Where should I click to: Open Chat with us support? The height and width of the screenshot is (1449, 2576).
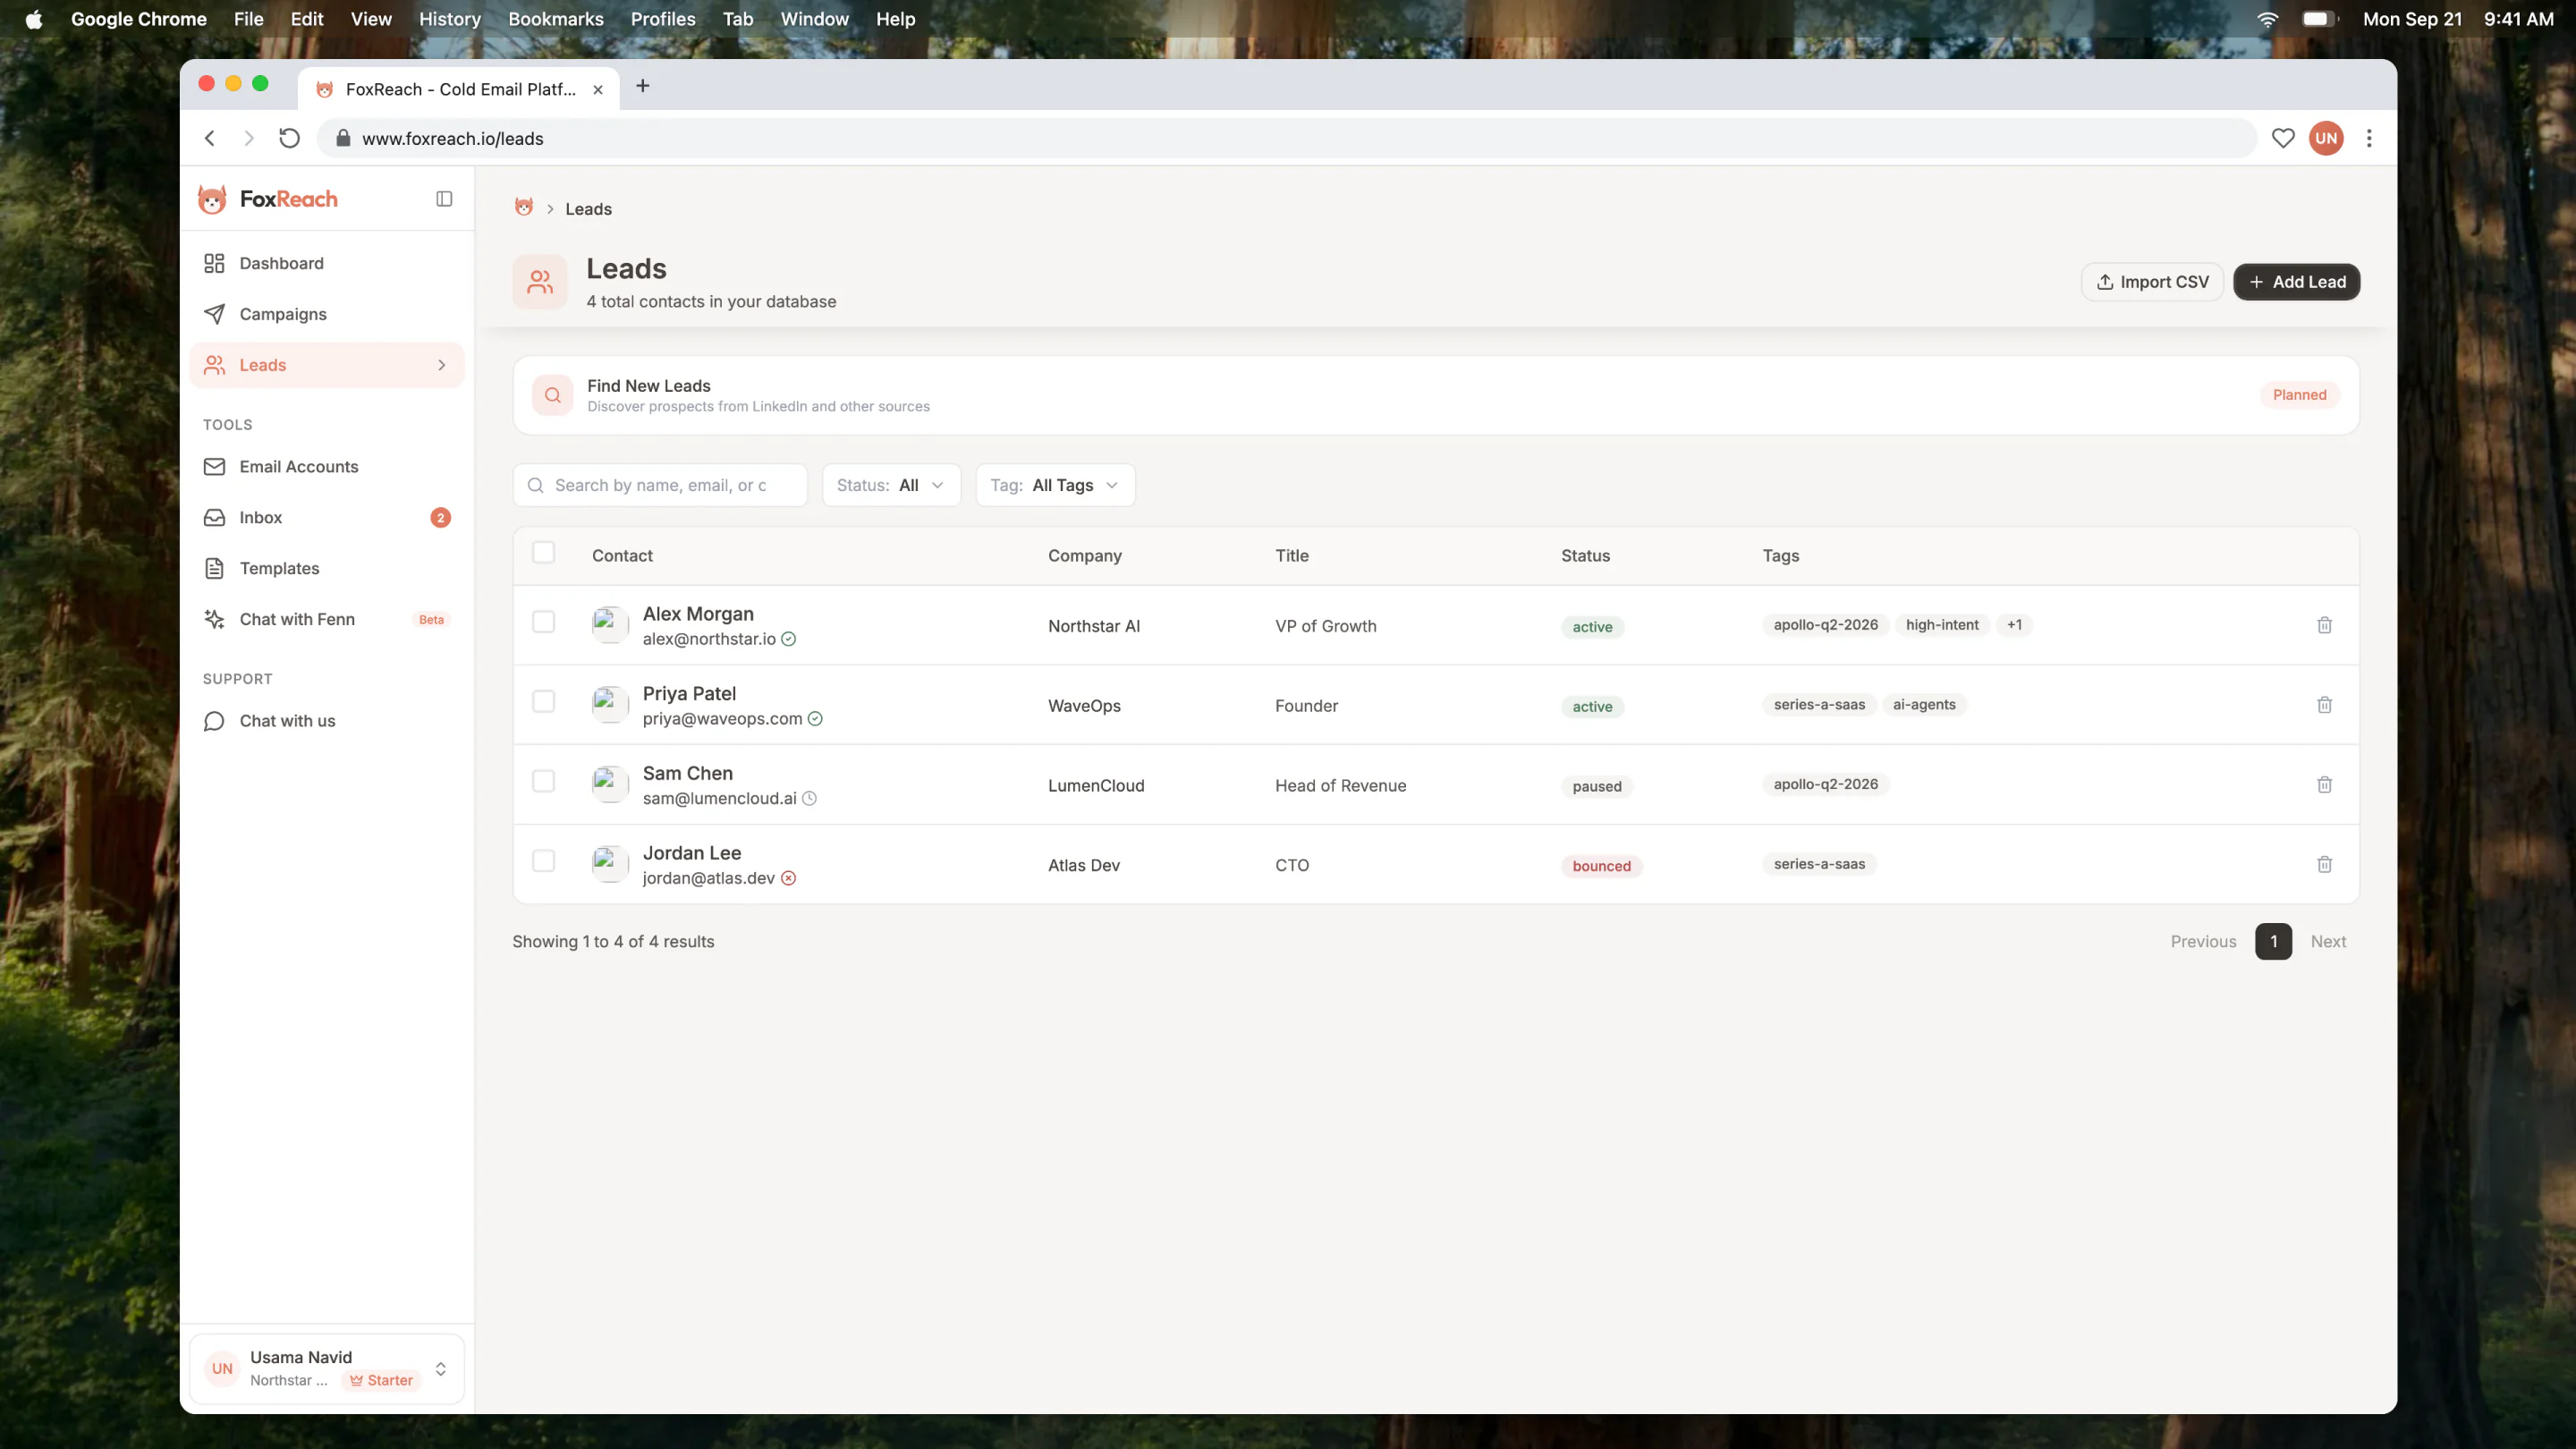(x=327, y=721)
